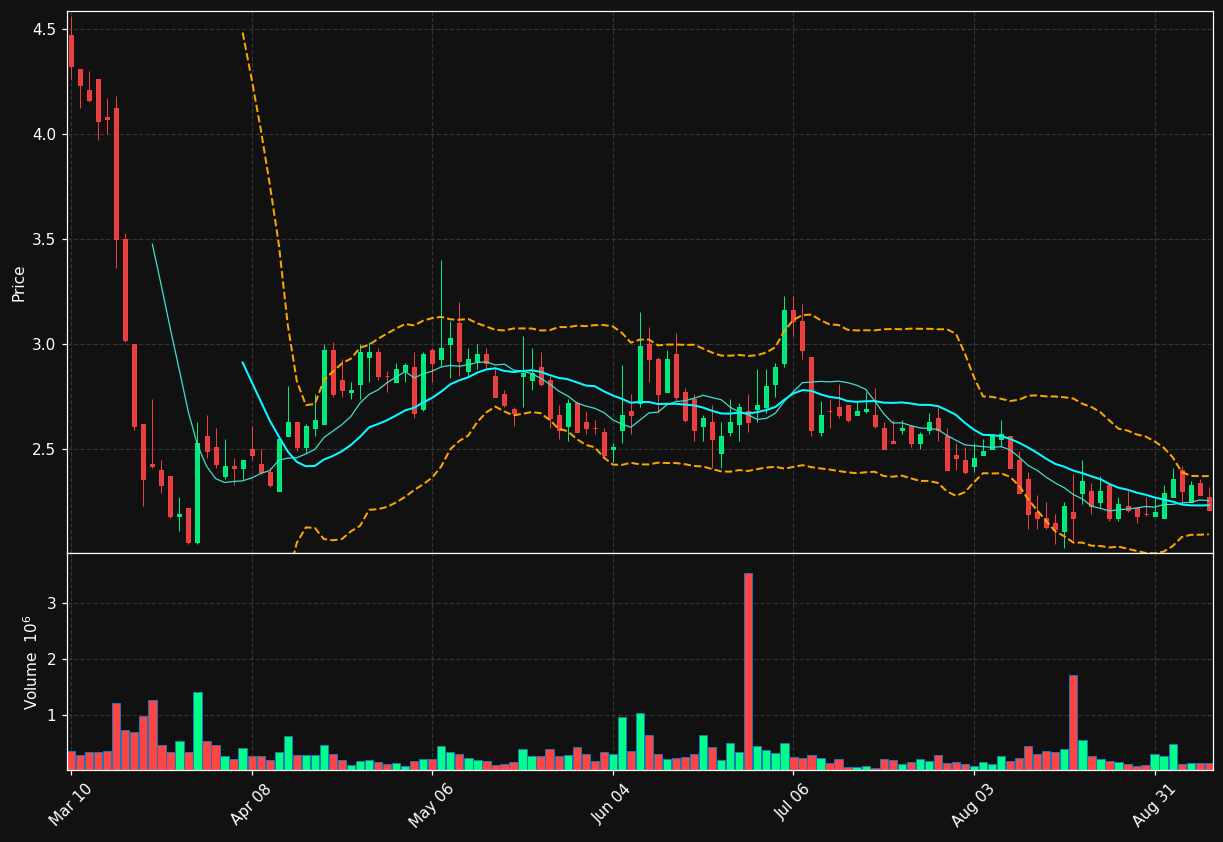Click the 'Apr 08' date label
The image size is (1223, 842).
[251, 804]
